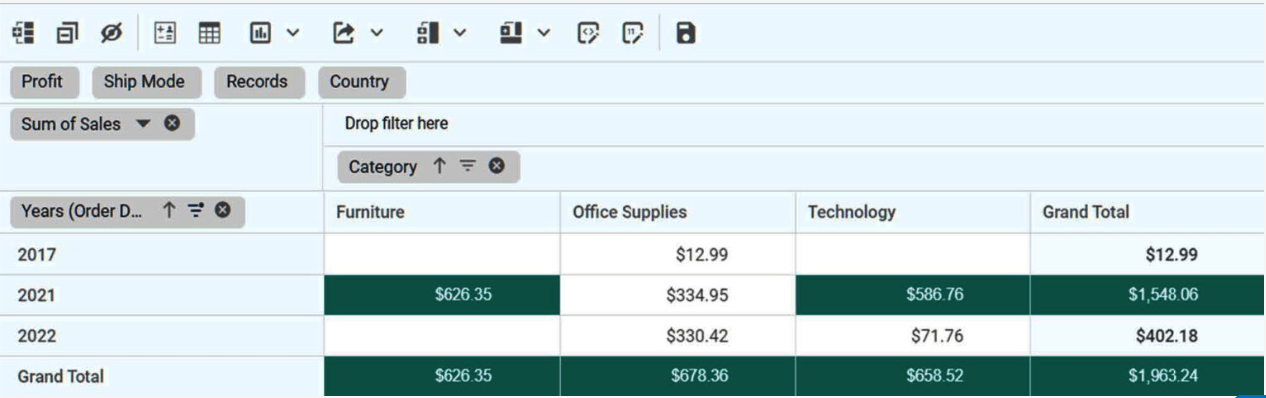1266x398 pixels.
Task: Expand the subtotals dropdown arrow
Action: [x=460, y=33]
